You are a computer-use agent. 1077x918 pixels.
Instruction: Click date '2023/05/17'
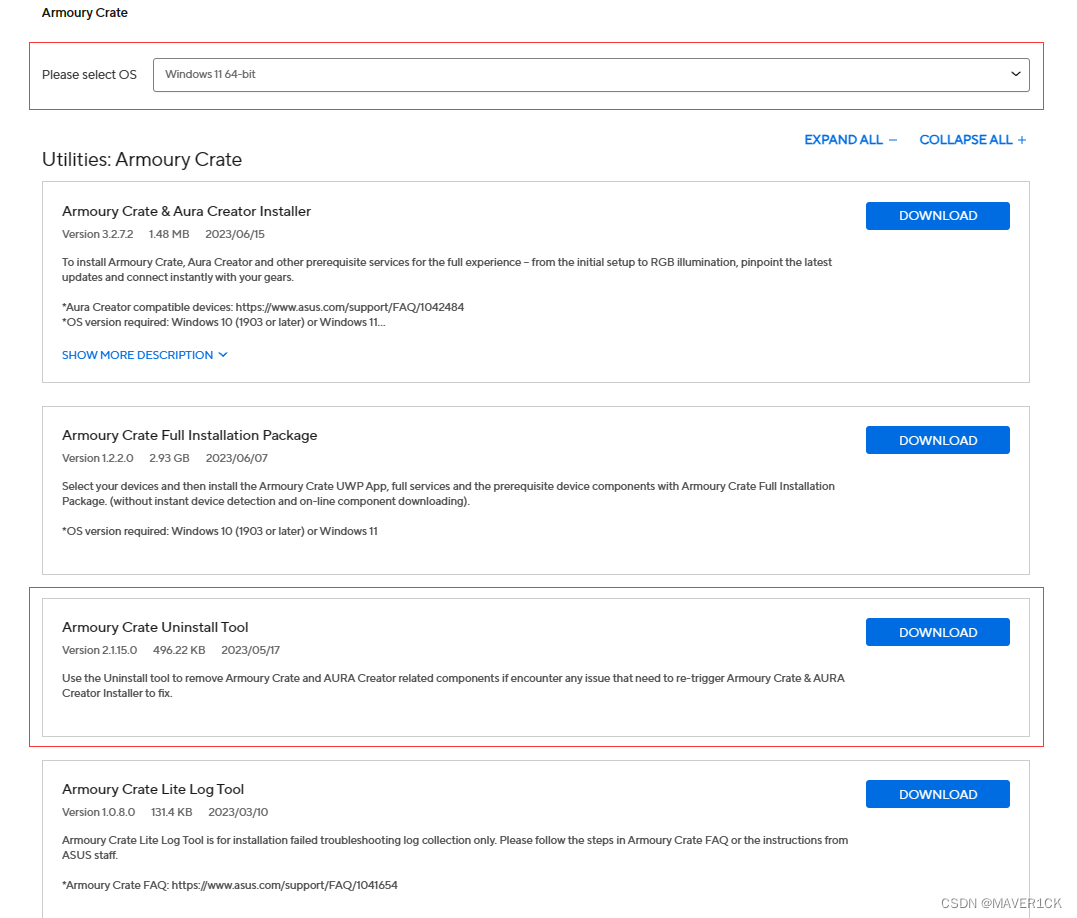(251, 650)
